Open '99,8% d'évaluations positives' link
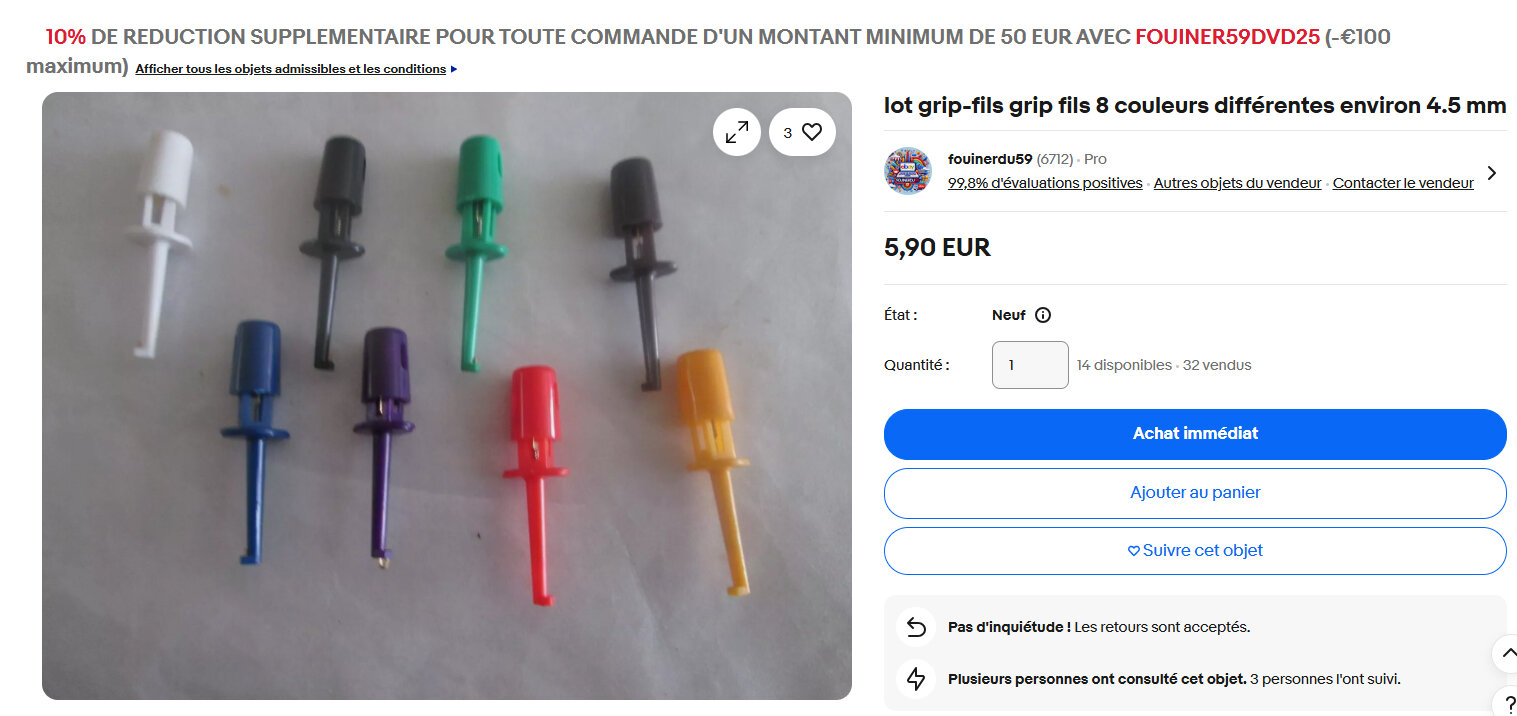Viewport: 1517px width, 716px height. pyautogui.click(x=1045, y=183)
